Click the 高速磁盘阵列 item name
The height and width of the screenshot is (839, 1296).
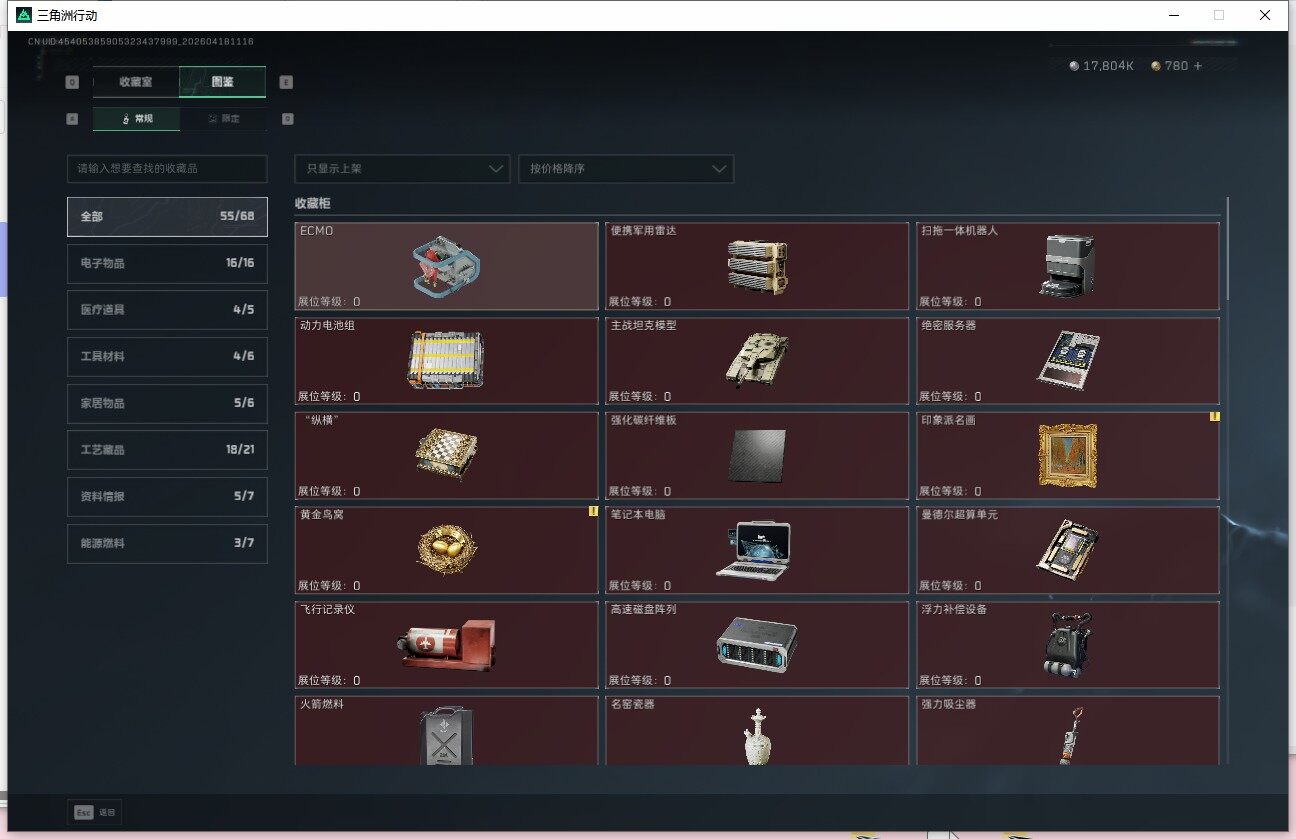(644, 609)
